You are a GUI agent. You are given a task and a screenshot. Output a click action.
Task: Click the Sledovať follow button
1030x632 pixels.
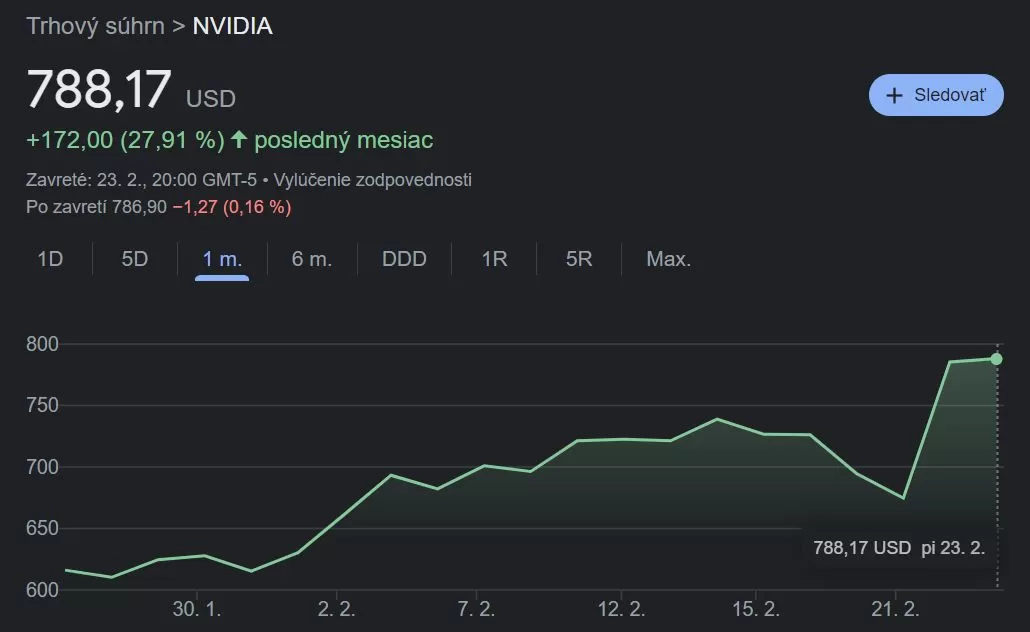click(935, 94)
